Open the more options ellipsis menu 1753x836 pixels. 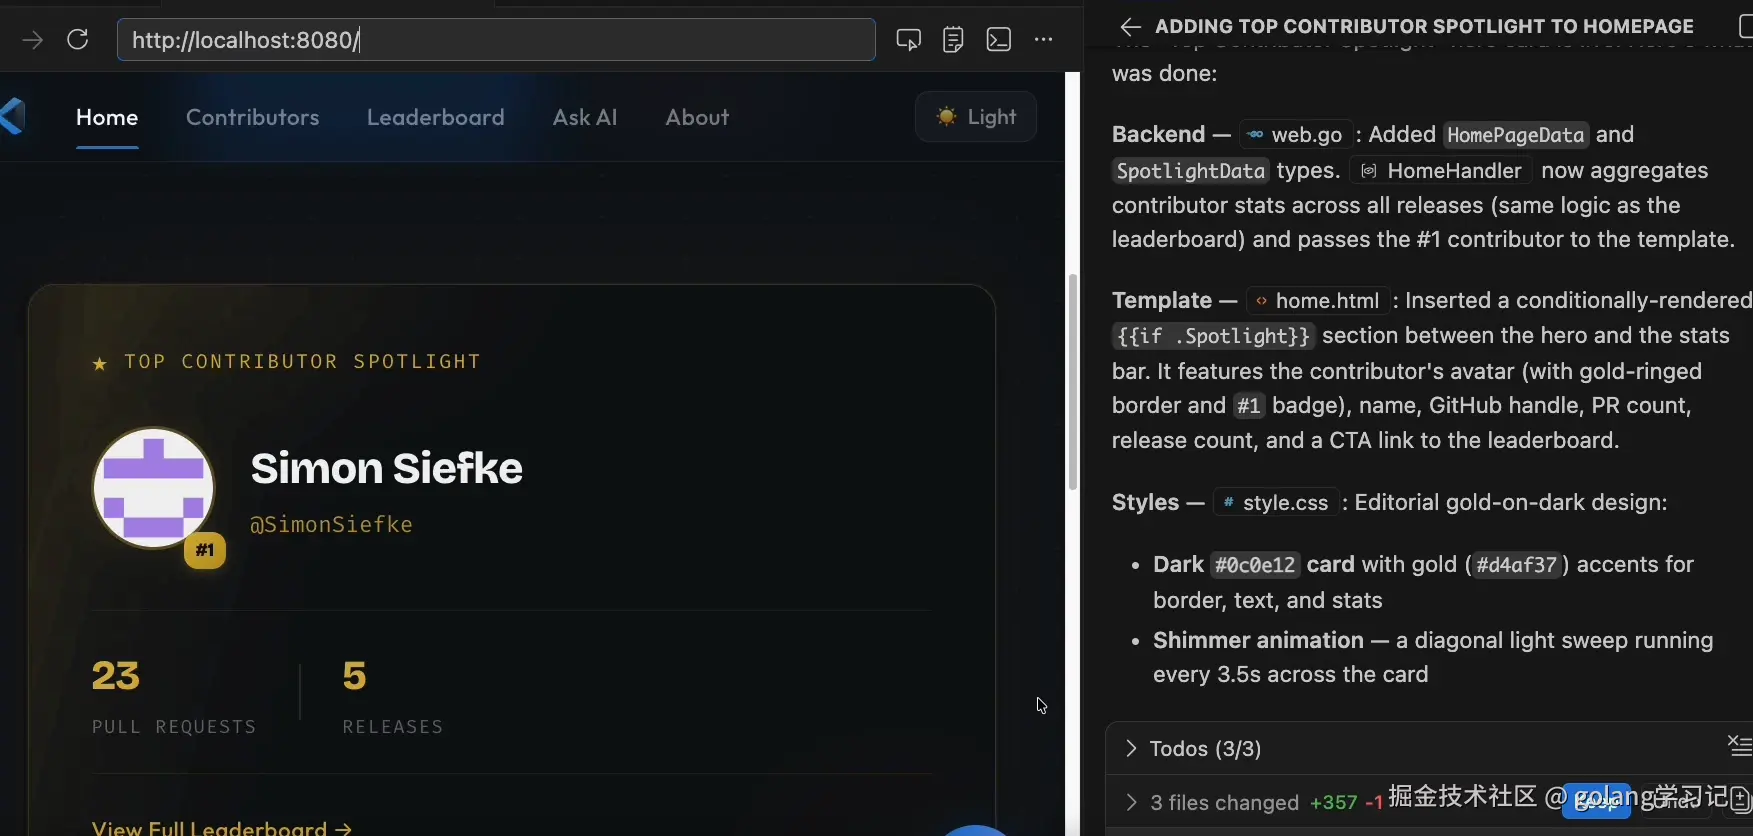pos(1044,40)
